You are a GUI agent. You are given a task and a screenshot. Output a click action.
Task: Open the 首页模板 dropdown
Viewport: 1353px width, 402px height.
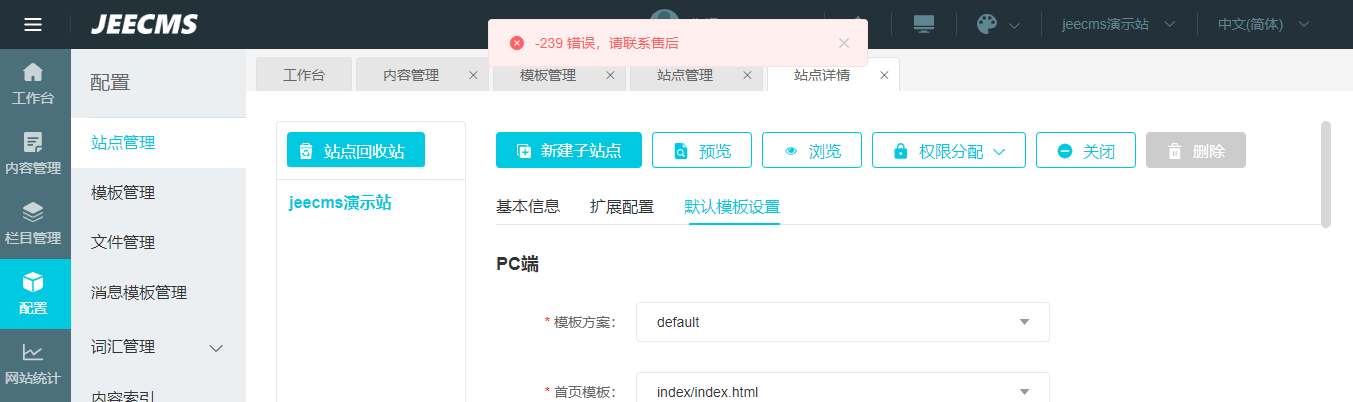(x=843, y=391)
